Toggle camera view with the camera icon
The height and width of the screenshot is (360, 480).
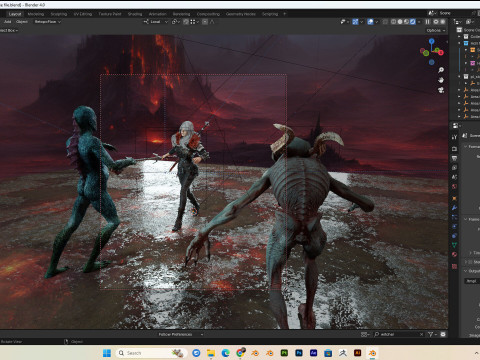(x=441, y=90)
